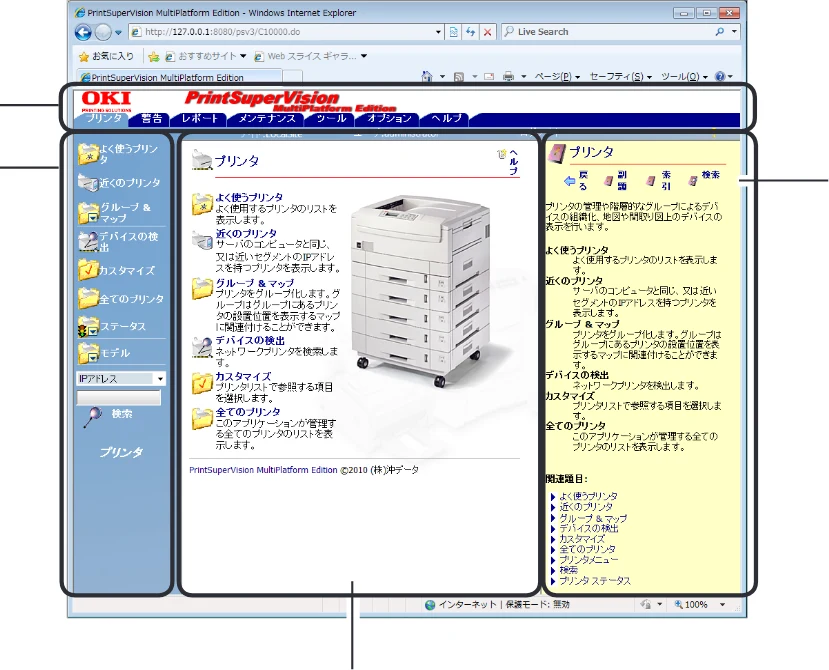Expand sidebar グループ & マップ dropdown folder
829x670 pixels.
tap(88, 213)
